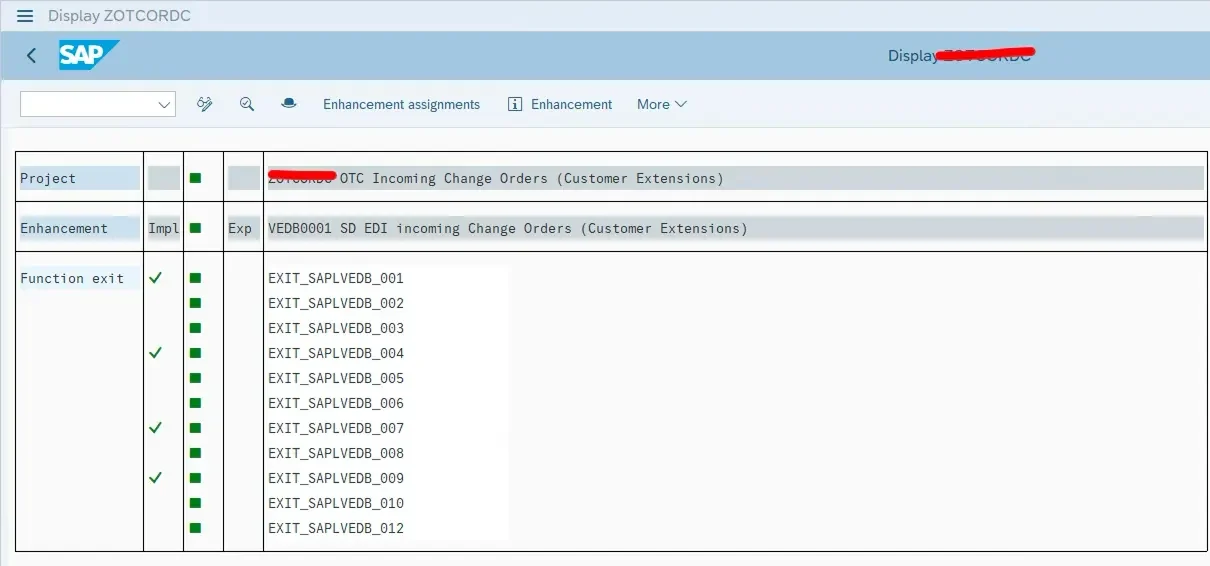Open function exit EXIT_SAPLVEDB_007

(x=336, y=428)
